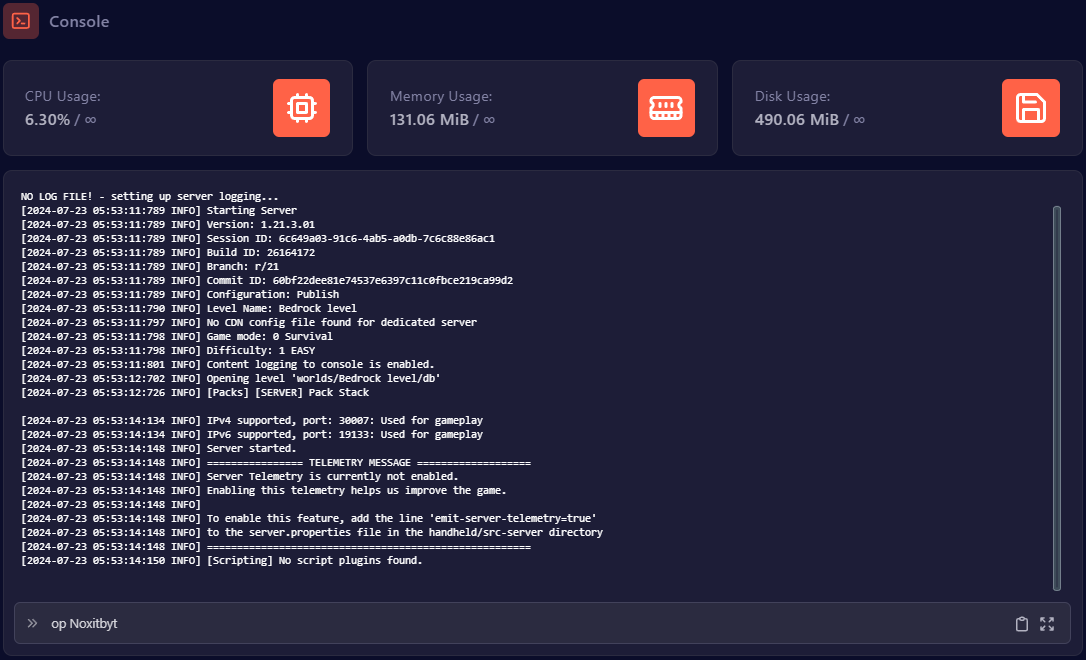Expand console with the fullscreen icon
The height and width of the screenshot is (660, 1086).
pyautogui.click(x=1047, y=624)
